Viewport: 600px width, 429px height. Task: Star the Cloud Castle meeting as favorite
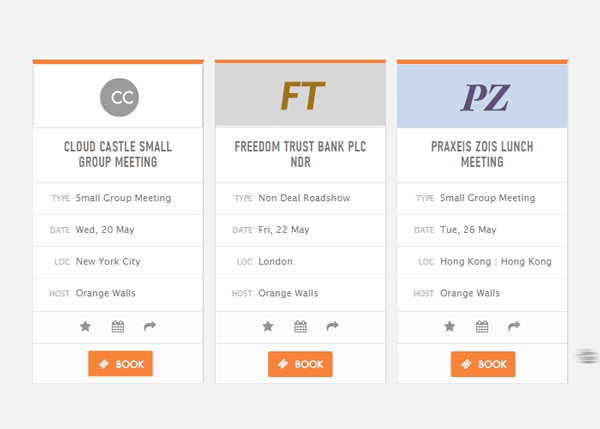[85, 326]
